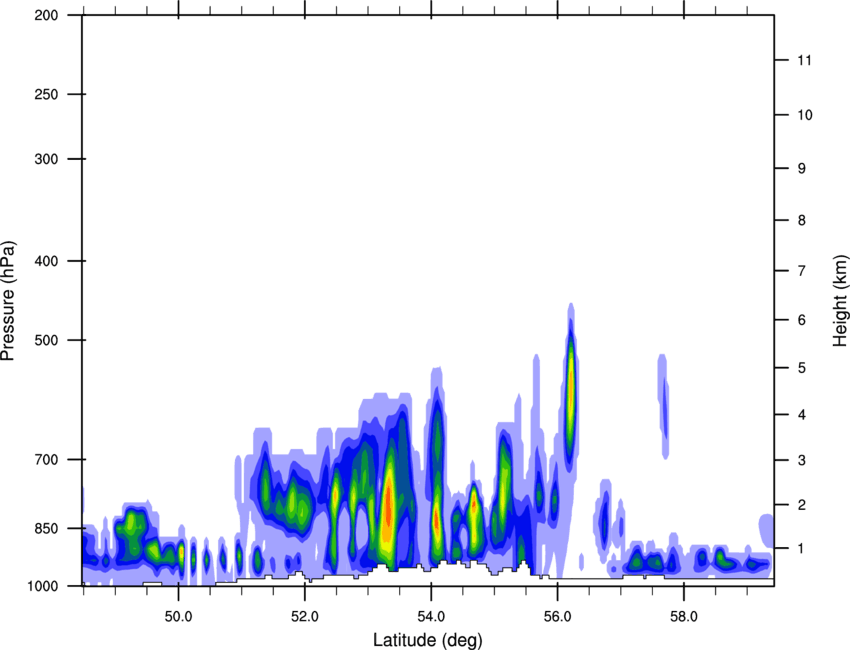Pick the 11 km height label
The width and height of the screenshot is (850, 650).
click(804, 60)
